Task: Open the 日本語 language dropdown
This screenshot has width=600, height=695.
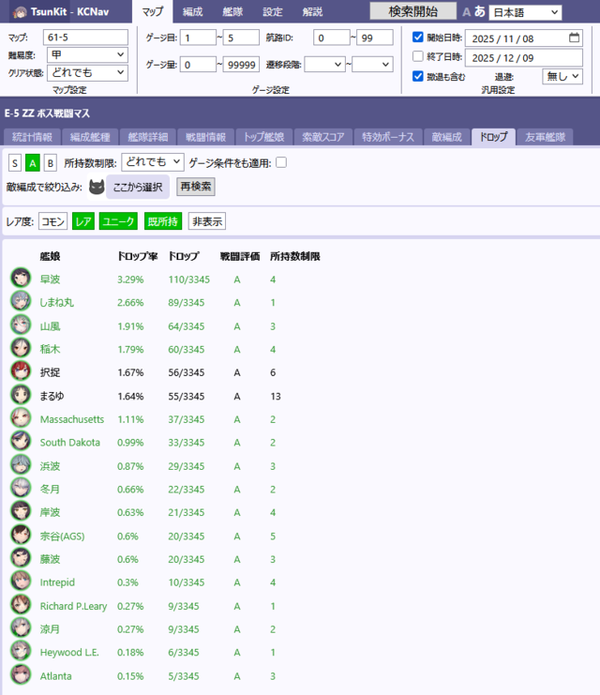Action: click(526, 12)
